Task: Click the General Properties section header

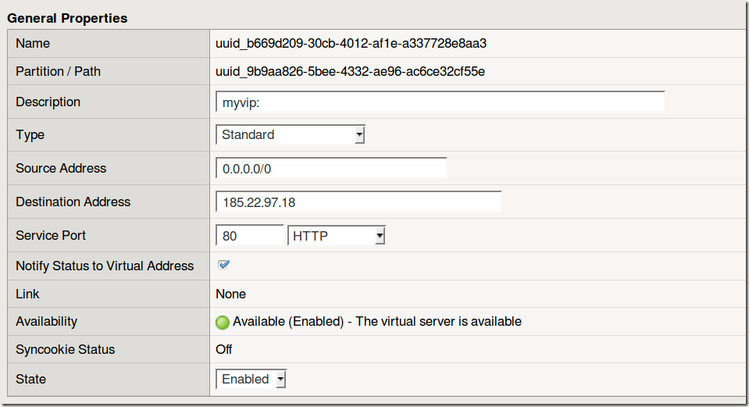Action: (67, 18)
